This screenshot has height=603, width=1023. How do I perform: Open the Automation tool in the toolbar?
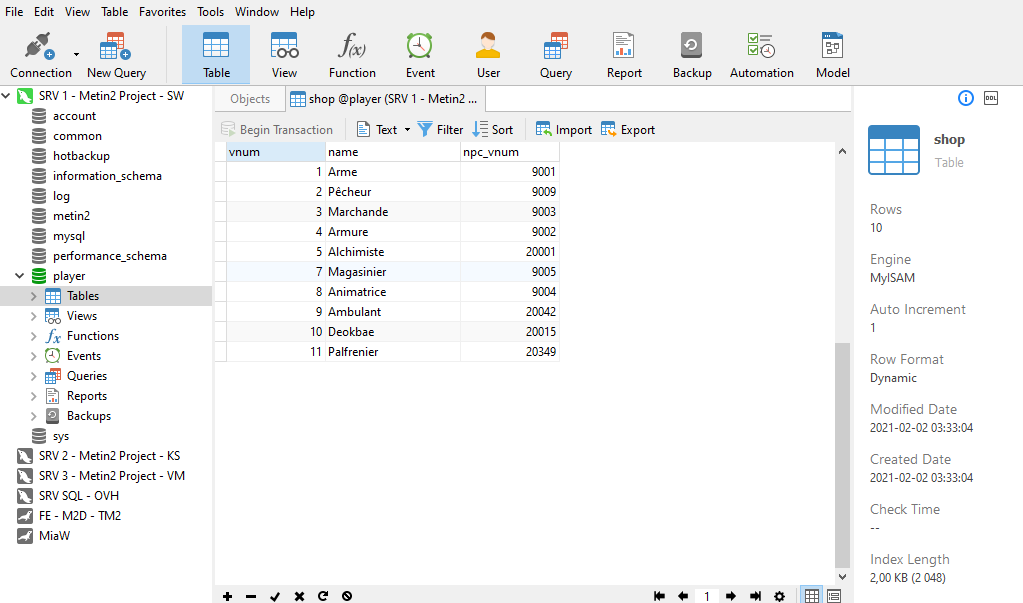pyautogui.click(x=761, y=55)
